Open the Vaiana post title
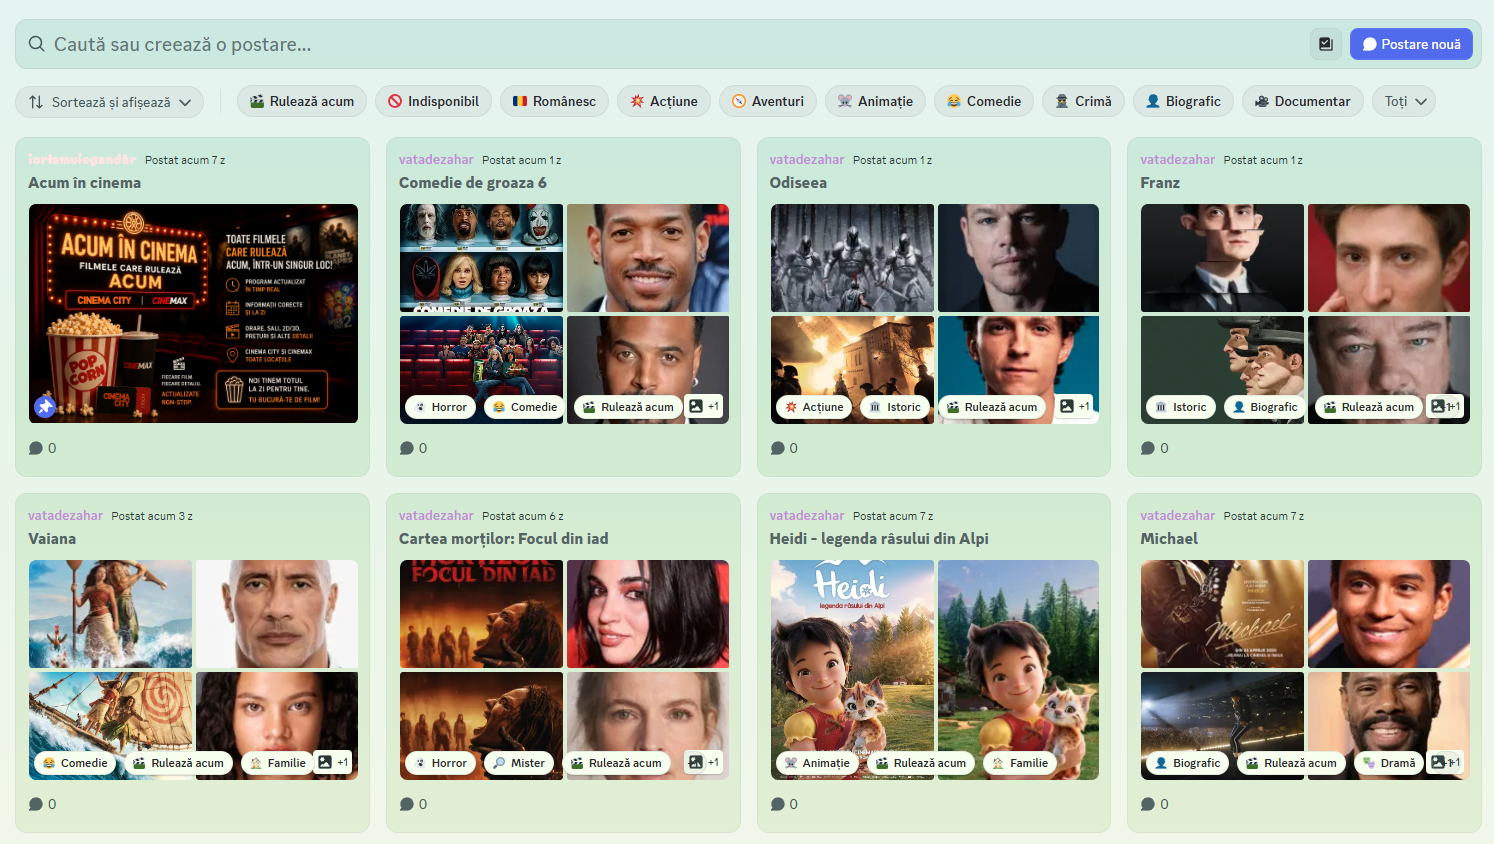The image size is (1494, 844). pyautogui.click(x=52, y=539)
